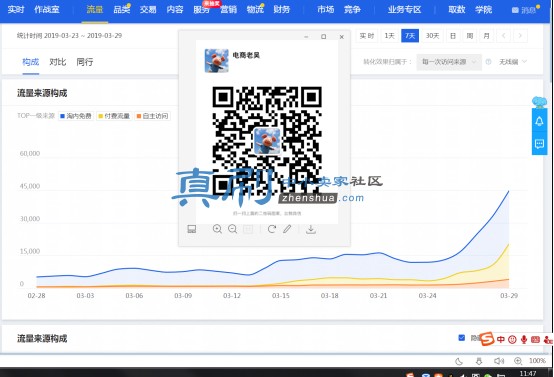
Task: Open the 市场 menu in top navigation
Action: [326, 10]
